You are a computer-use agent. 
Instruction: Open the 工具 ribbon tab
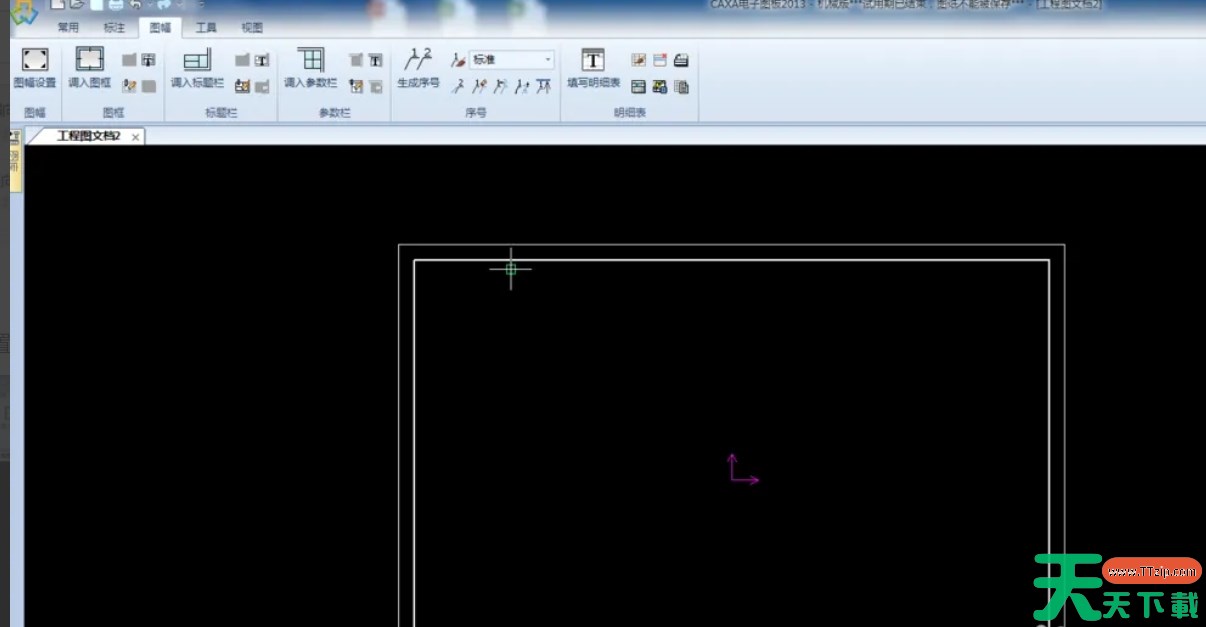click(x=206, y=28)
